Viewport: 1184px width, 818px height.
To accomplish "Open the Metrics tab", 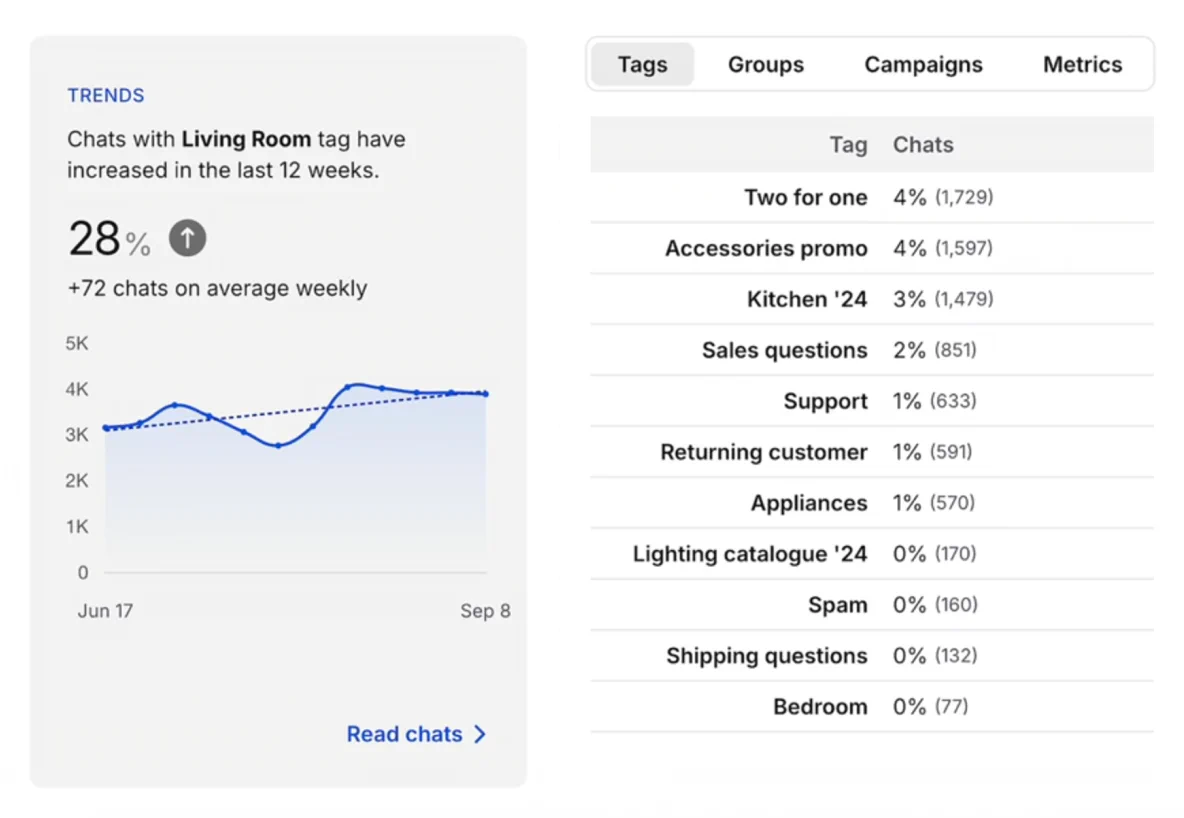I will click(1082, 64).
